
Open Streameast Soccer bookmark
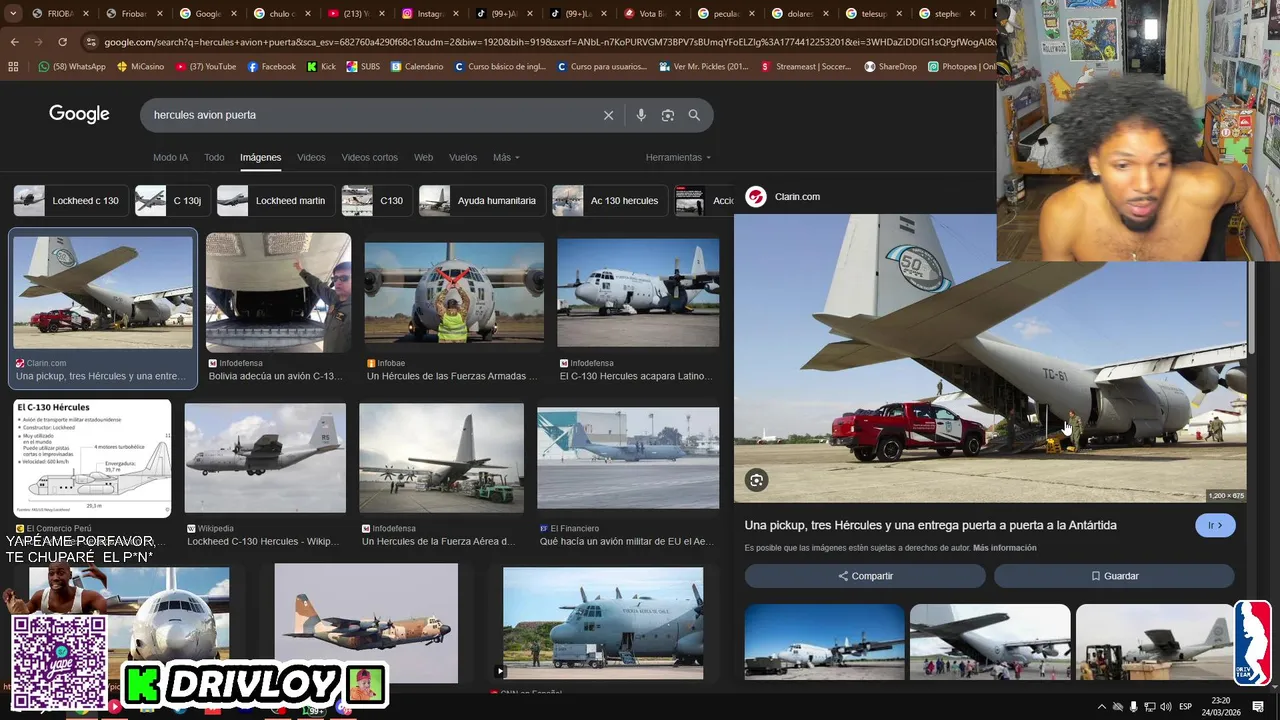[x=808, y=67]
